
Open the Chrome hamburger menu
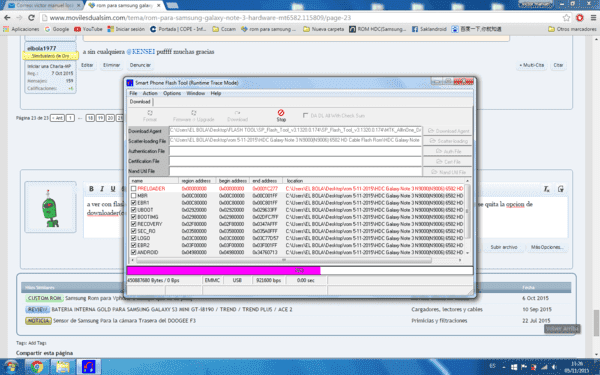(593, 18)
